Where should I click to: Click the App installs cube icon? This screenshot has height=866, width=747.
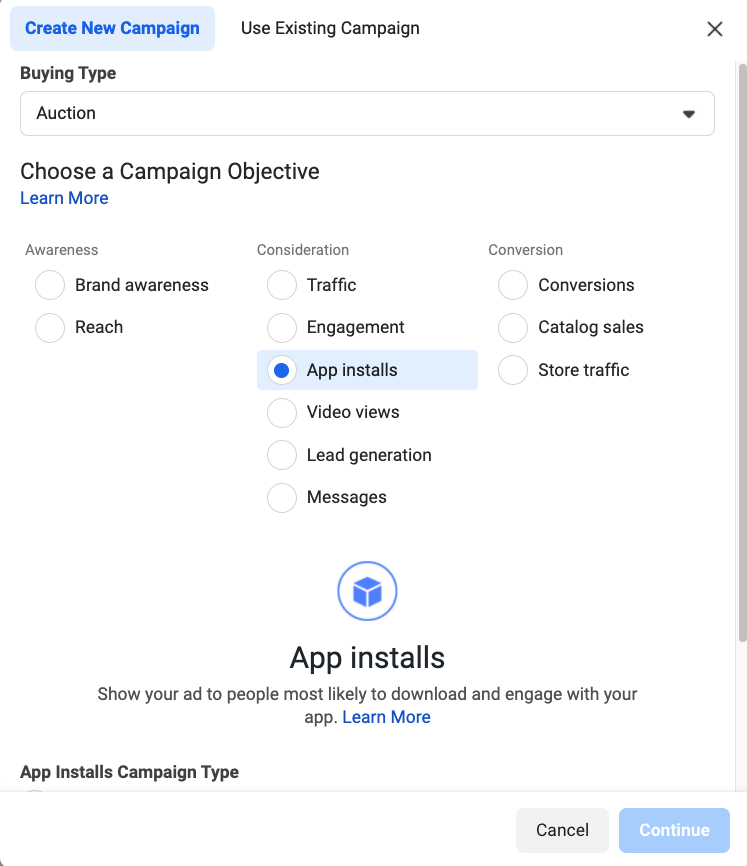pos(367,591)
